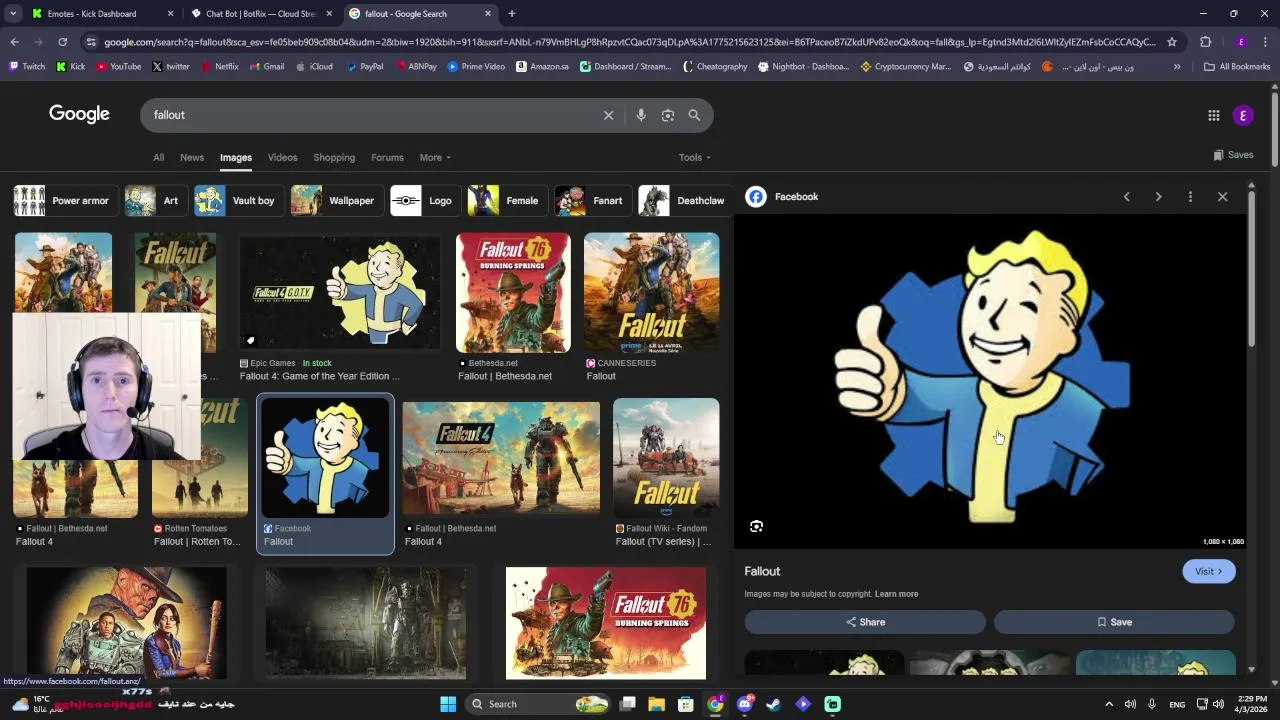Image resolution: width=1280 pixels, height=720 pixels.
Task: Open Discord from the taskbar
Action: [744, 704]
